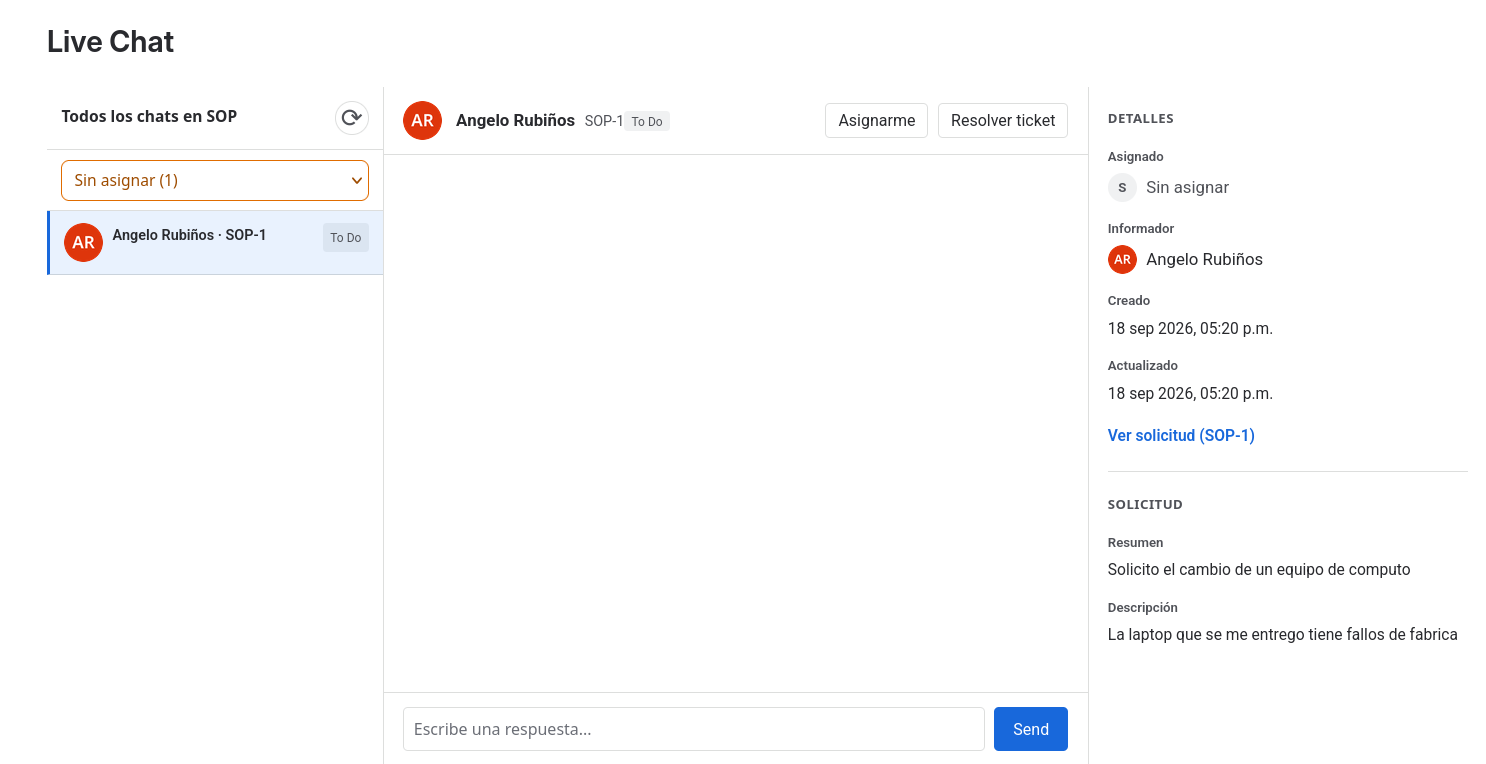Open the Sin asignar filter dropdown

pyautogui.click(x=215, y=180)
